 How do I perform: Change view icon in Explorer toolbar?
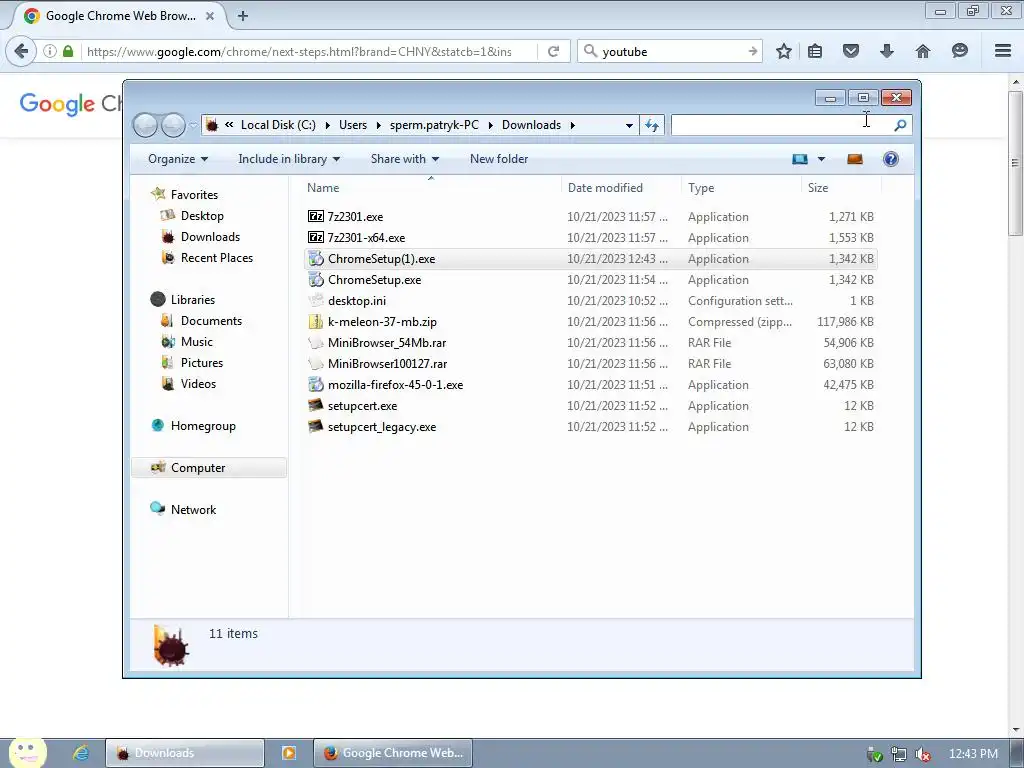[800, 159]
